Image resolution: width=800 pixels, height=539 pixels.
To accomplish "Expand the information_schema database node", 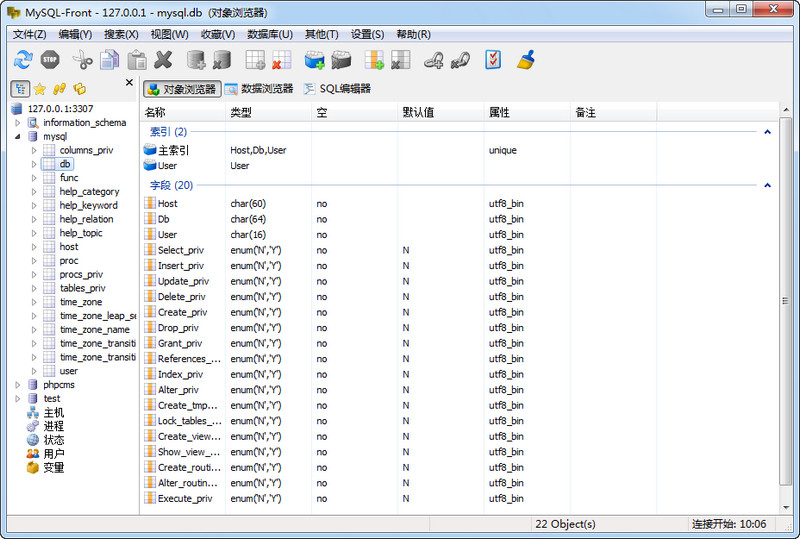I will (x=17, y=122).
